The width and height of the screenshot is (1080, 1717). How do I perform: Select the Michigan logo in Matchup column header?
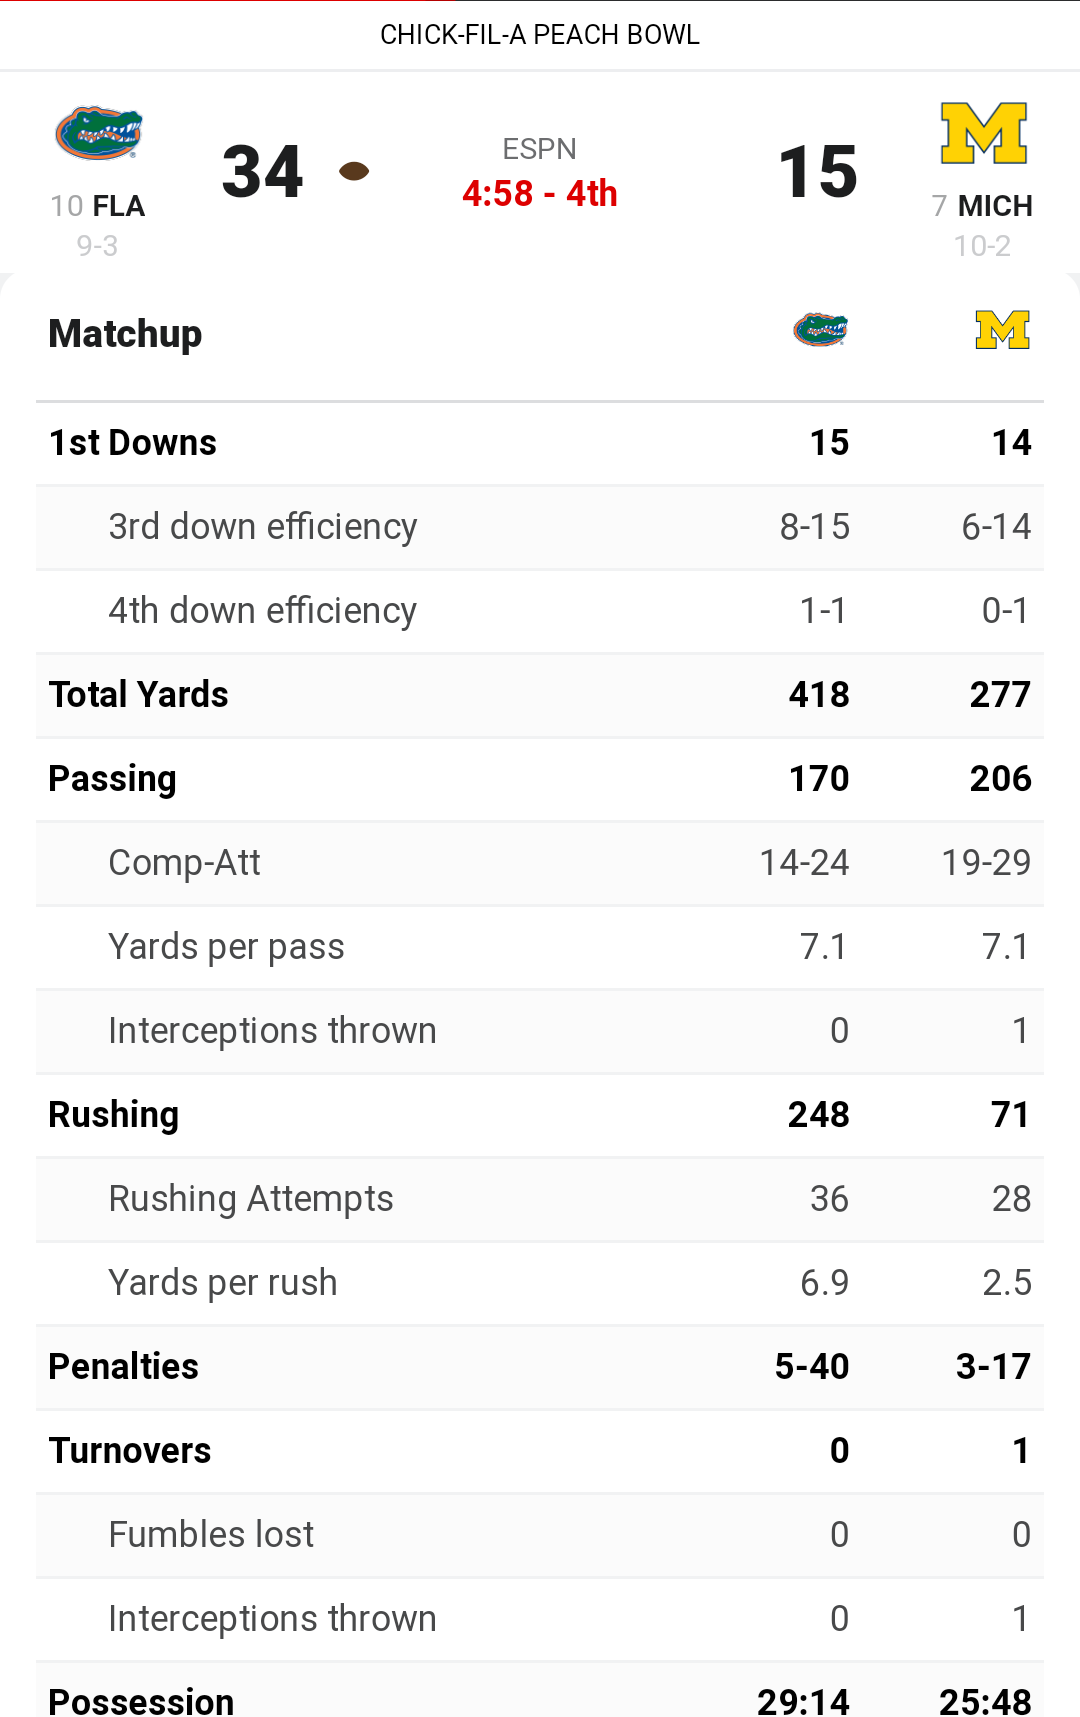[x=1003, y=330]
